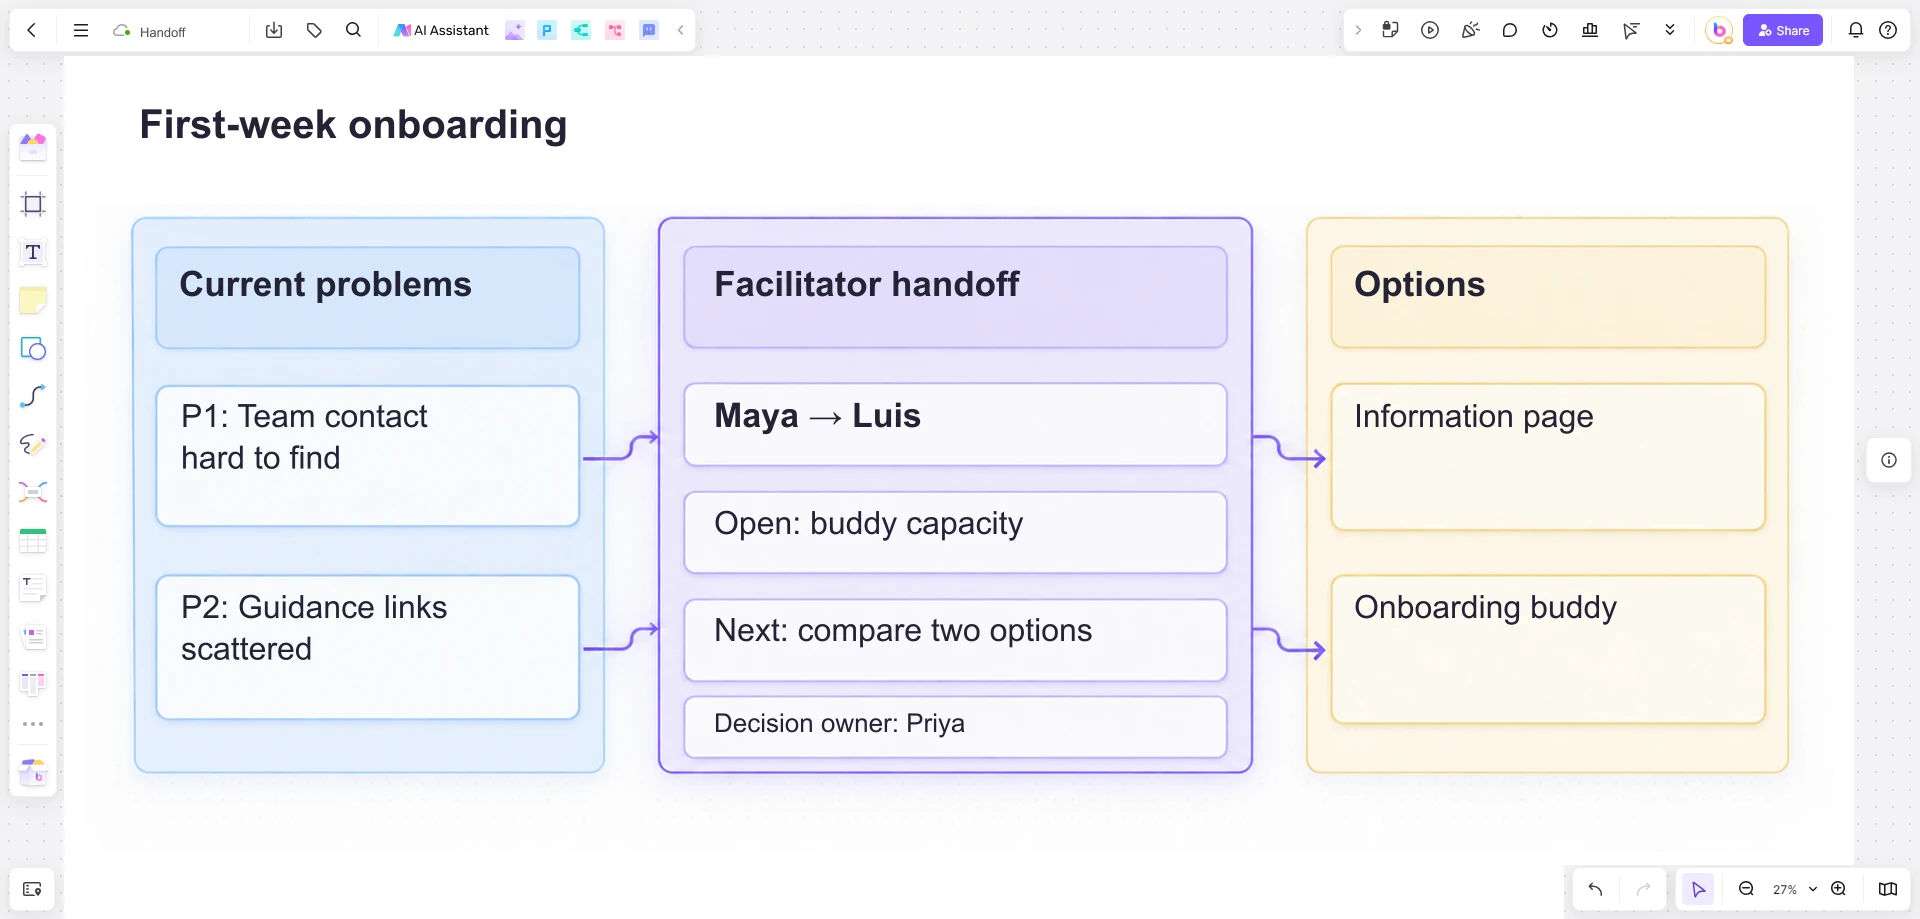This screenshot has height=919, width=1920.
Task: Select Next: compare two options card
Action: (x=955, y=640)
